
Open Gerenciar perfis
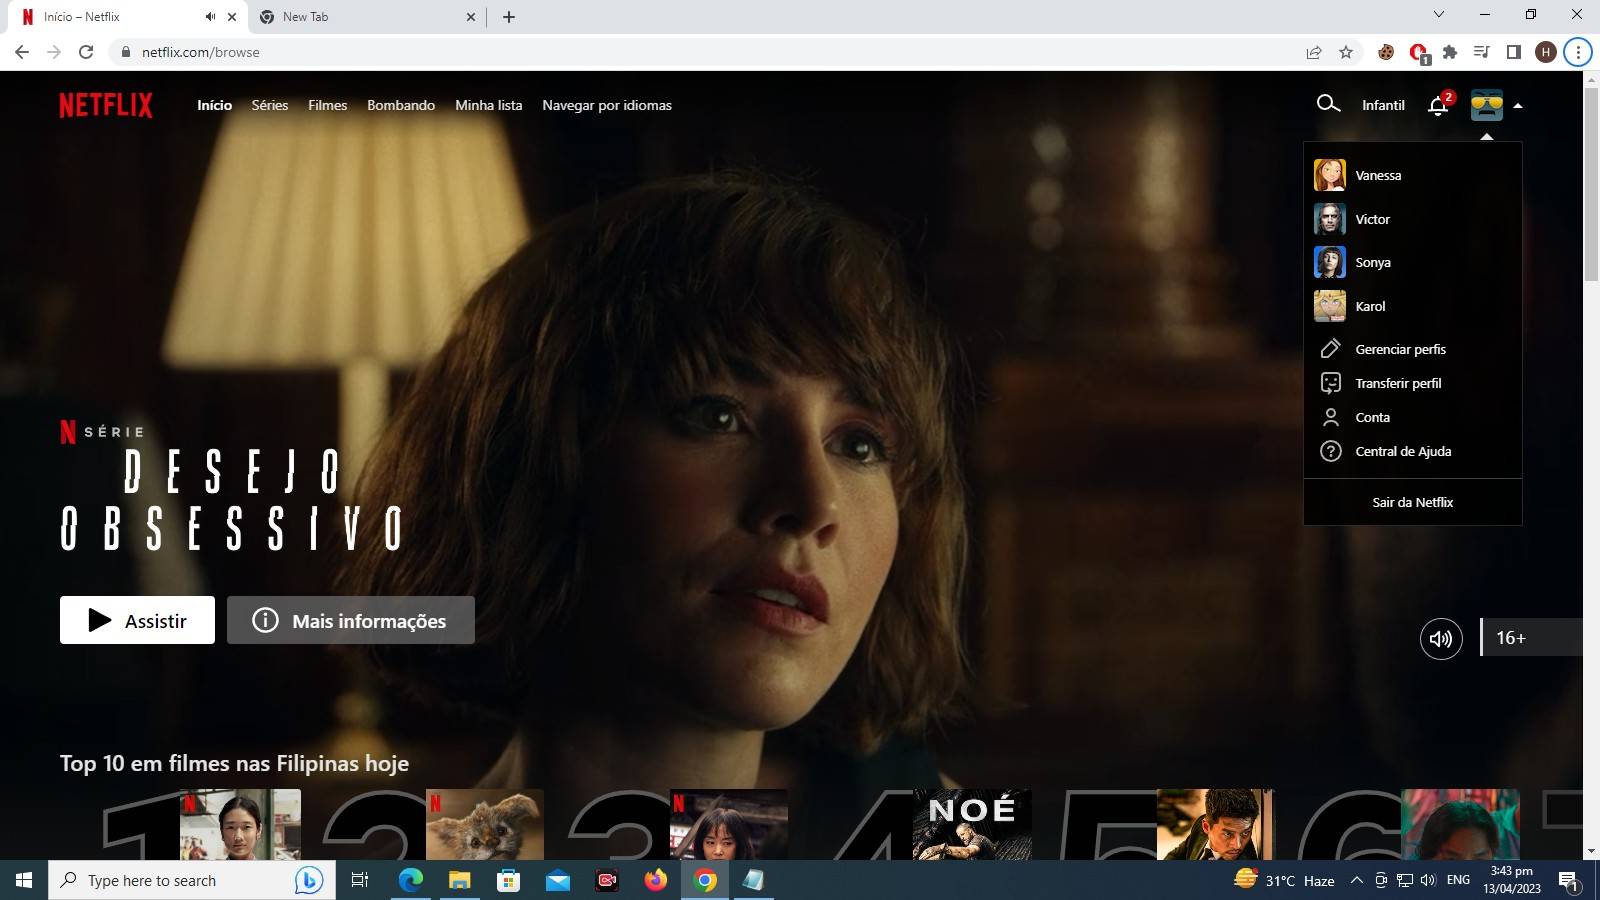[1401, 349]
